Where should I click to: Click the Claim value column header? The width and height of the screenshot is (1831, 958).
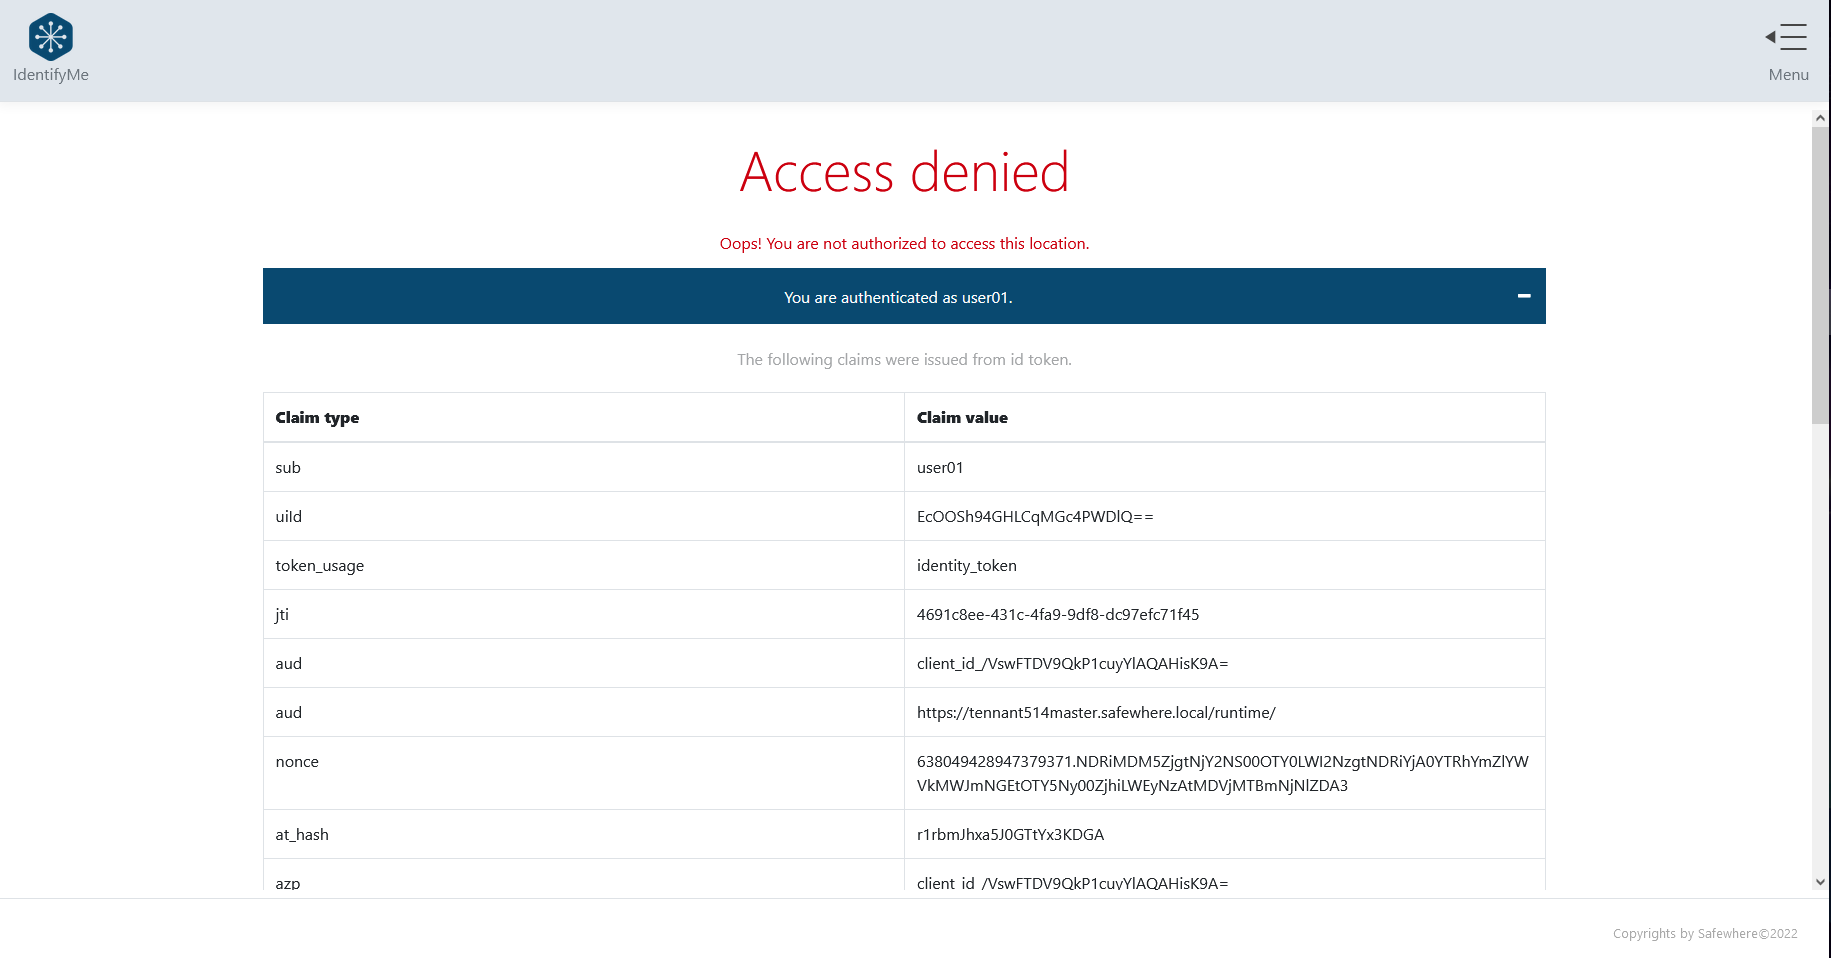coord(962,418)
